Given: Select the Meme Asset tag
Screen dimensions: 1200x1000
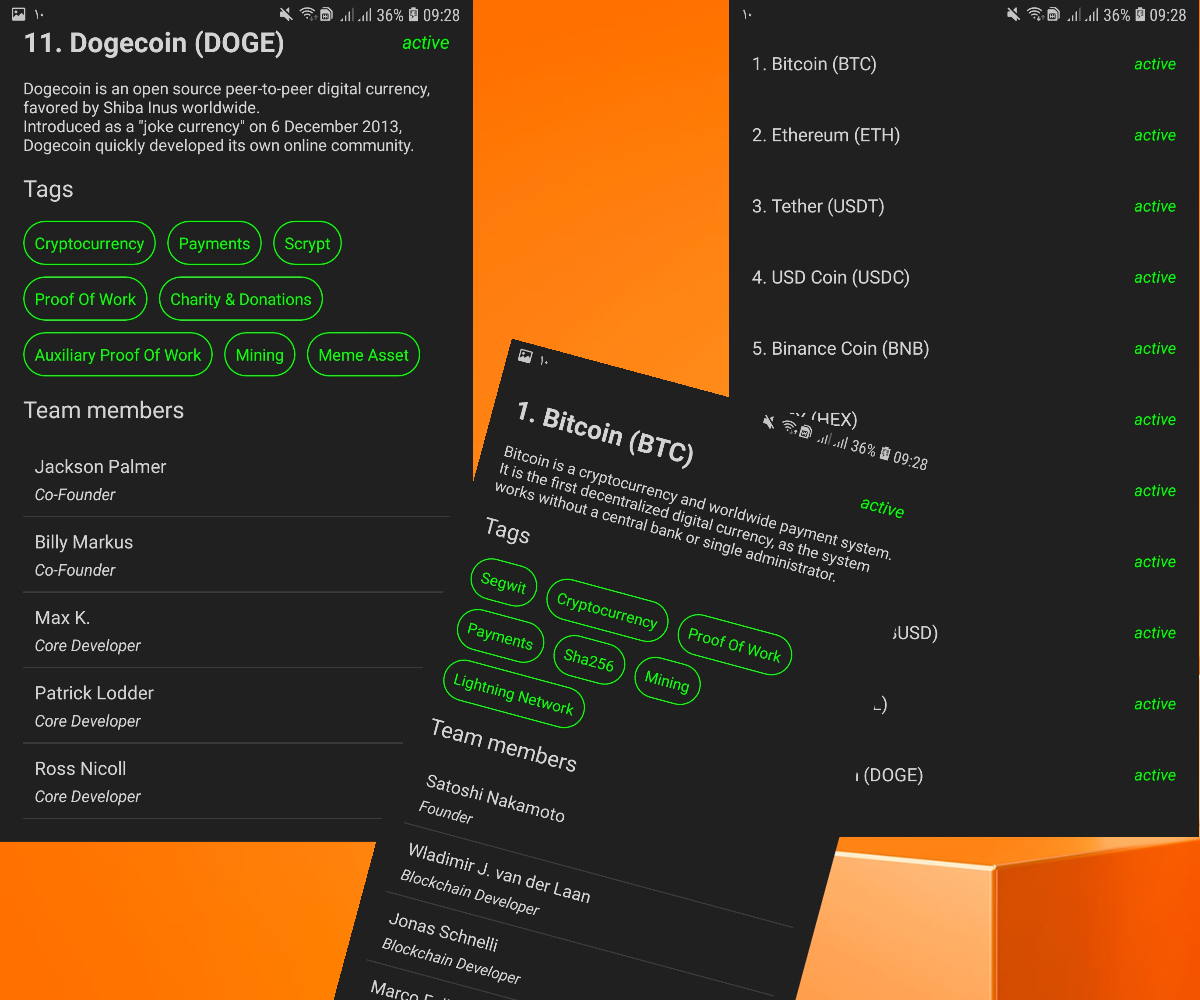Looking at the screenshot, I should click(363, 355).
